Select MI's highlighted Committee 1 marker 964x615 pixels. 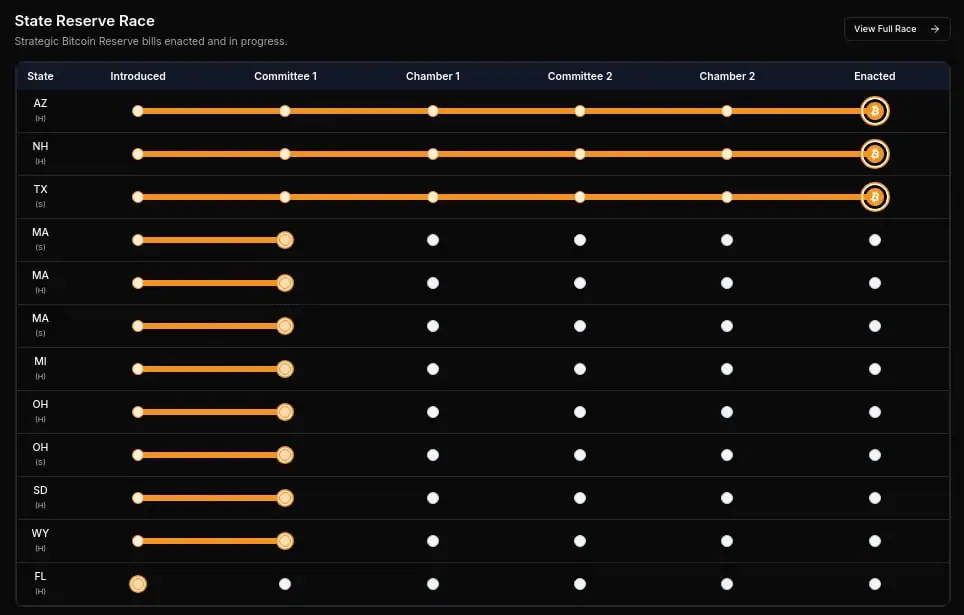[x=285, y=369]
